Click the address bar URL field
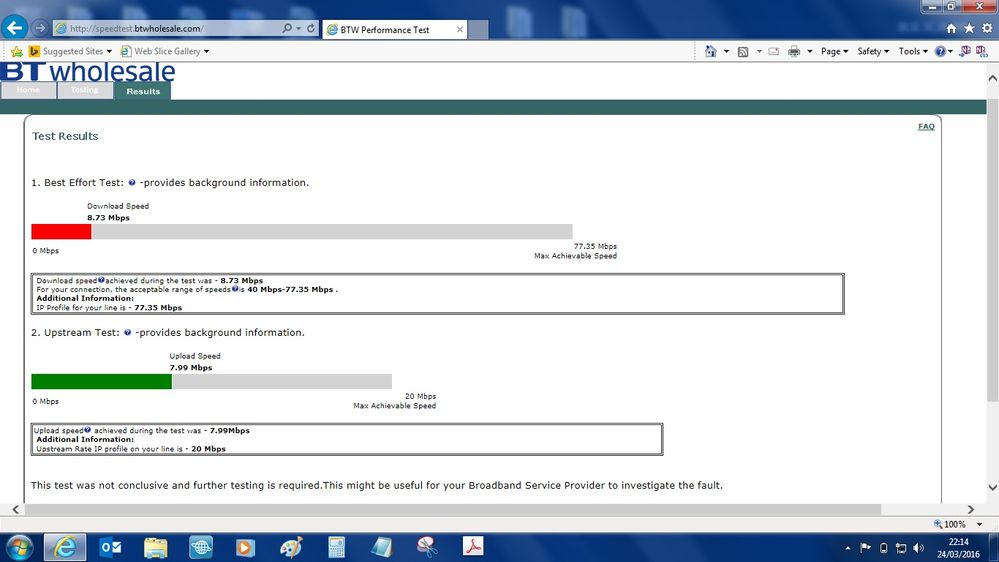 tap(166, 28)
